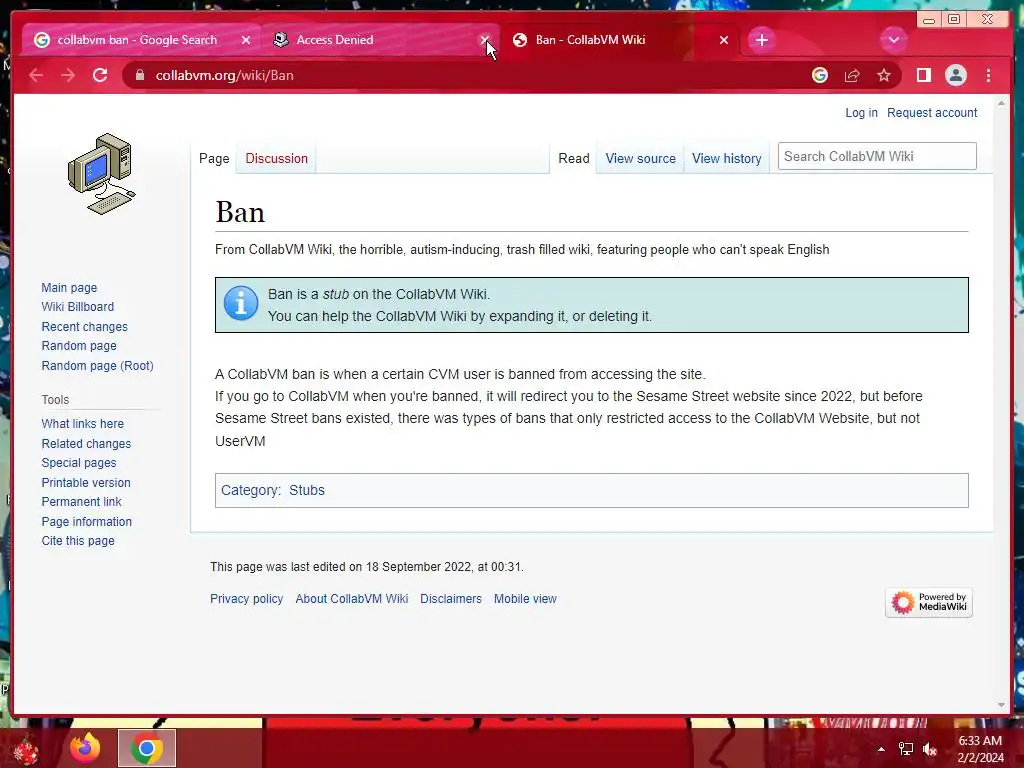The height and width of the screenshot is (768, 1024).
Task: Click the page scrollbar up arrow
Action: [x=1001, y=103]
